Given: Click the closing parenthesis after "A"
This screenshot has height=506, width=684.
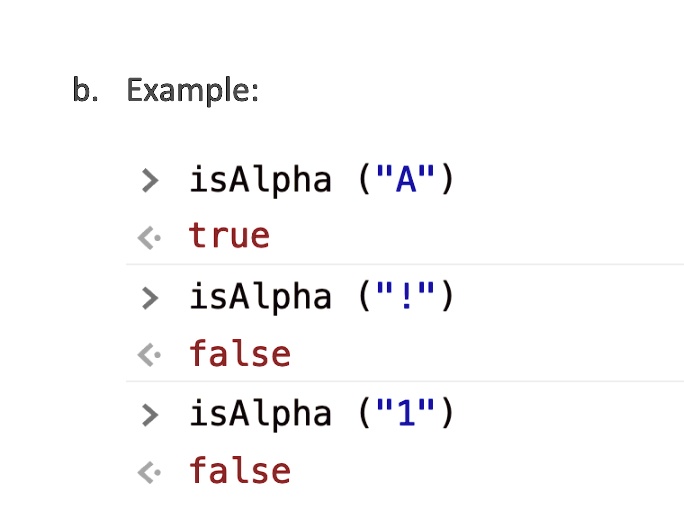Looking at the screenshot, I should point(446,181).
